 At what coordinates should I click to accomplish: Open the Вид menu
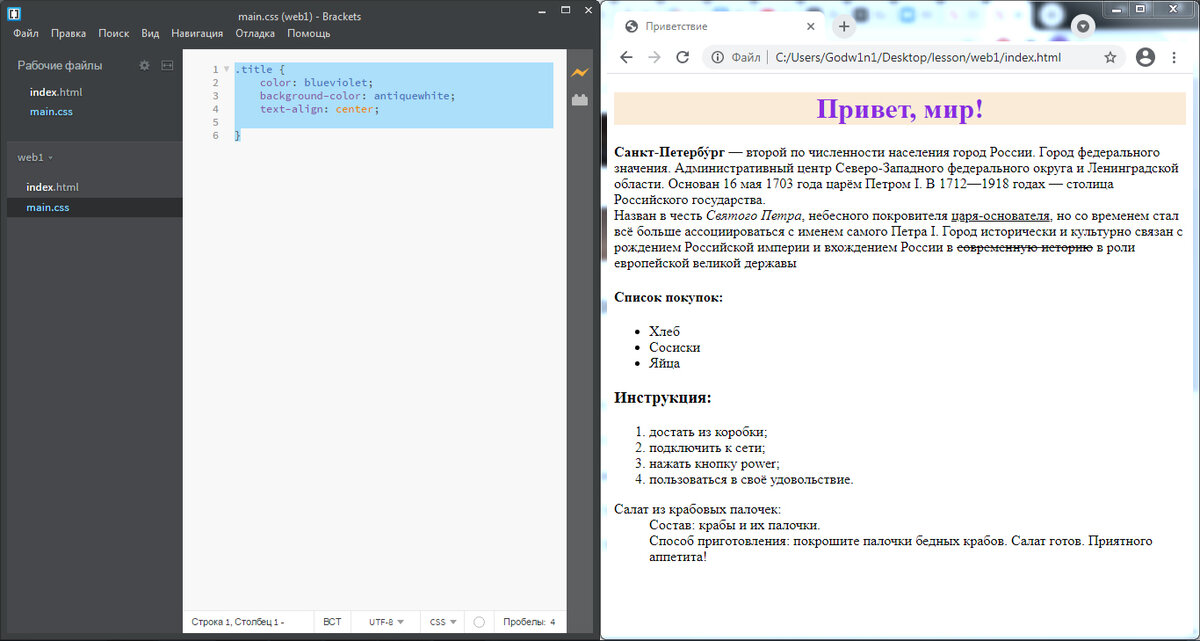150,33
